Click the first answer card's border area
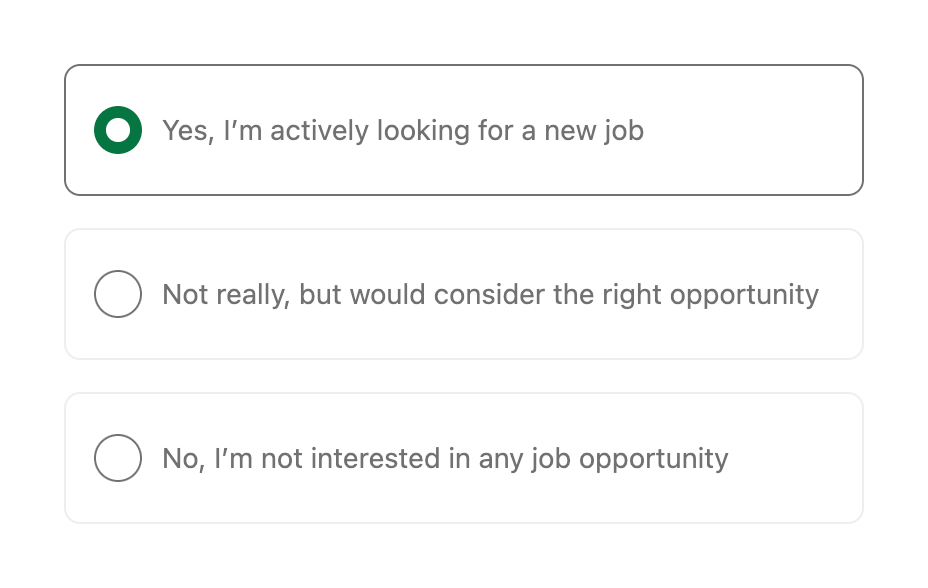 click(464, 68)
